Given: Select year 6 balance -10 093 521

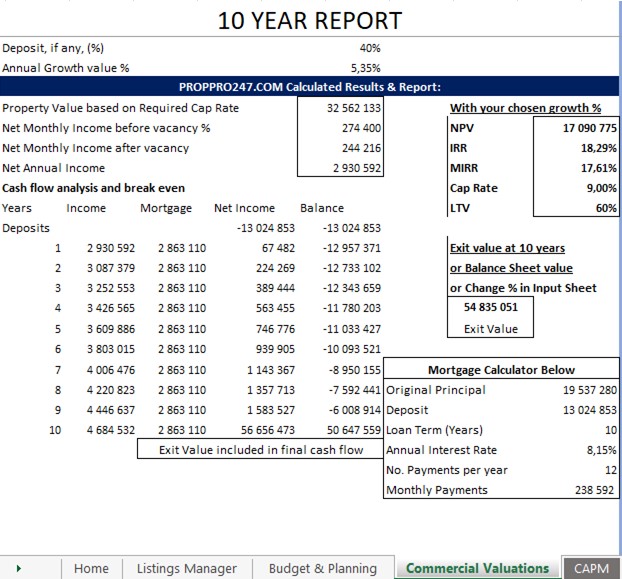Looking at the screenshot, I should [x=352, y=349].
